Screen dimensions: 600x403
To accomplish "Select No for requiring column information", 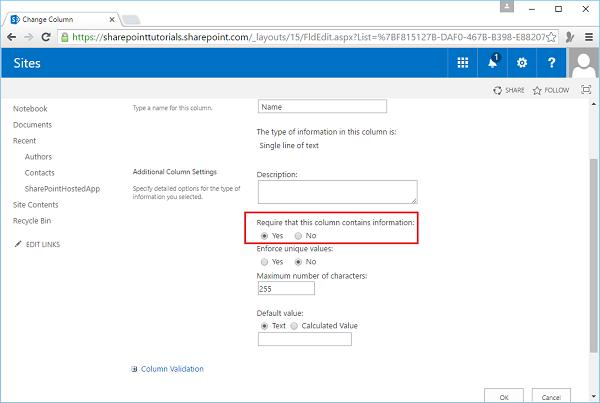I will coord(299,235).
